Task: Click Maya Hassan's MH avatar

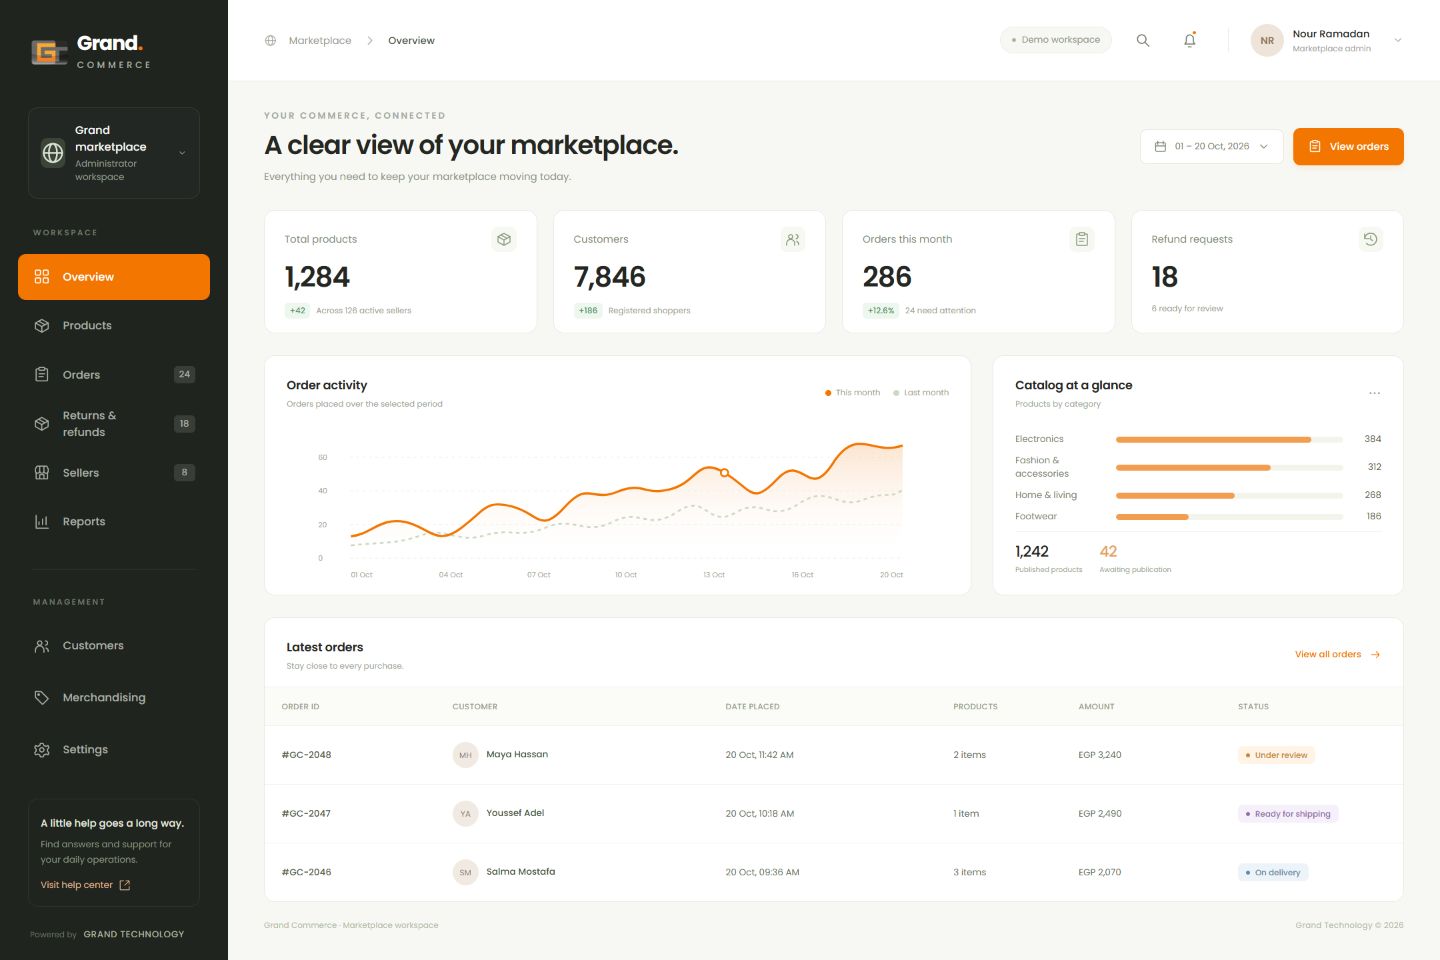Action: click(x=465, y=755)
